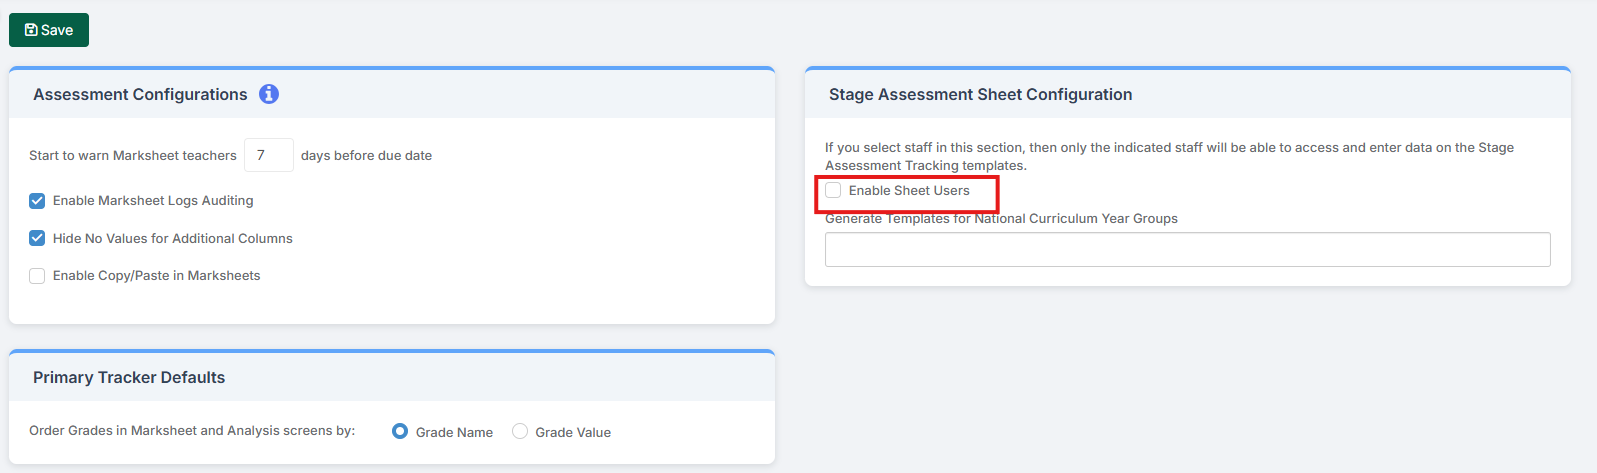Select the Grade Name radio button
This screenshot has height=473, width=1597.
(x=400, y=431)
